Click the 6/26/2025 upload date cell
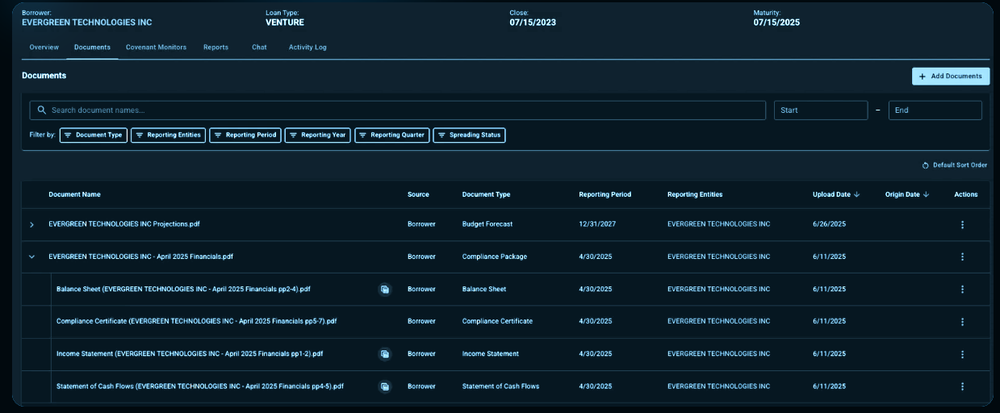The height and width of the screenshot is (413, 1000). [x=829, y=224]
